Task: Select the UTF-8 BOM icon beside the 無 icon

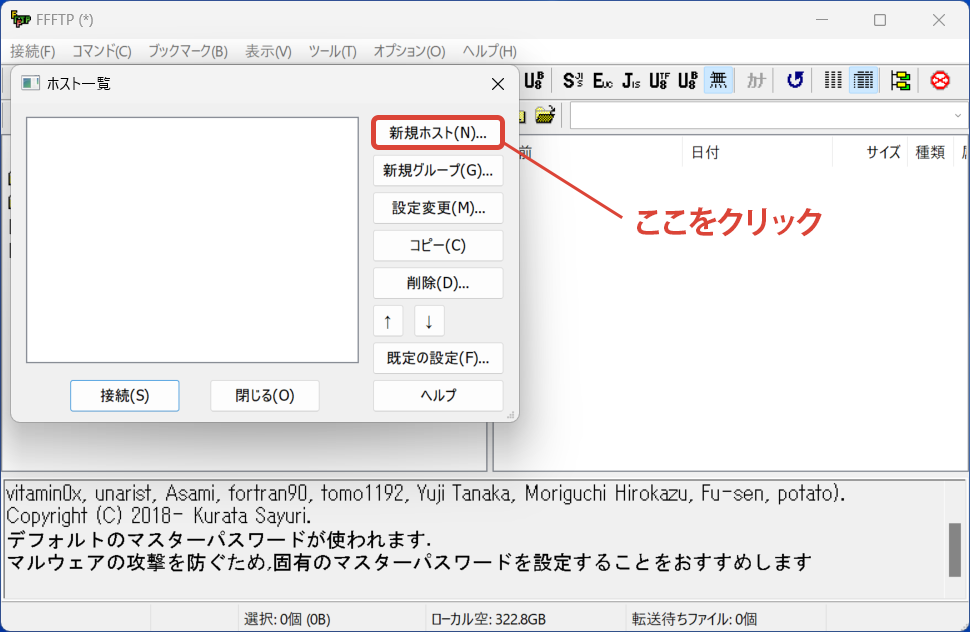Action: 687,80
